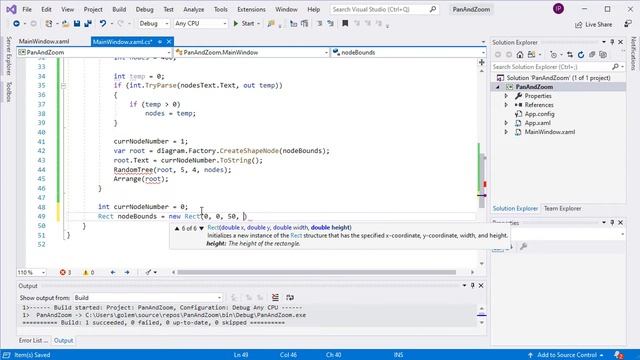This screenshot has width=640, height=360.
Task: Click the Open File folder icon
Action: 65,24
